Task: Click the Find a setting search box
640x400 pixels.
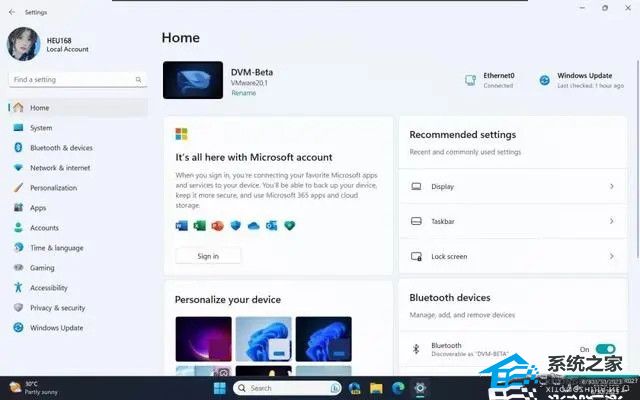Action: point(78,80)
